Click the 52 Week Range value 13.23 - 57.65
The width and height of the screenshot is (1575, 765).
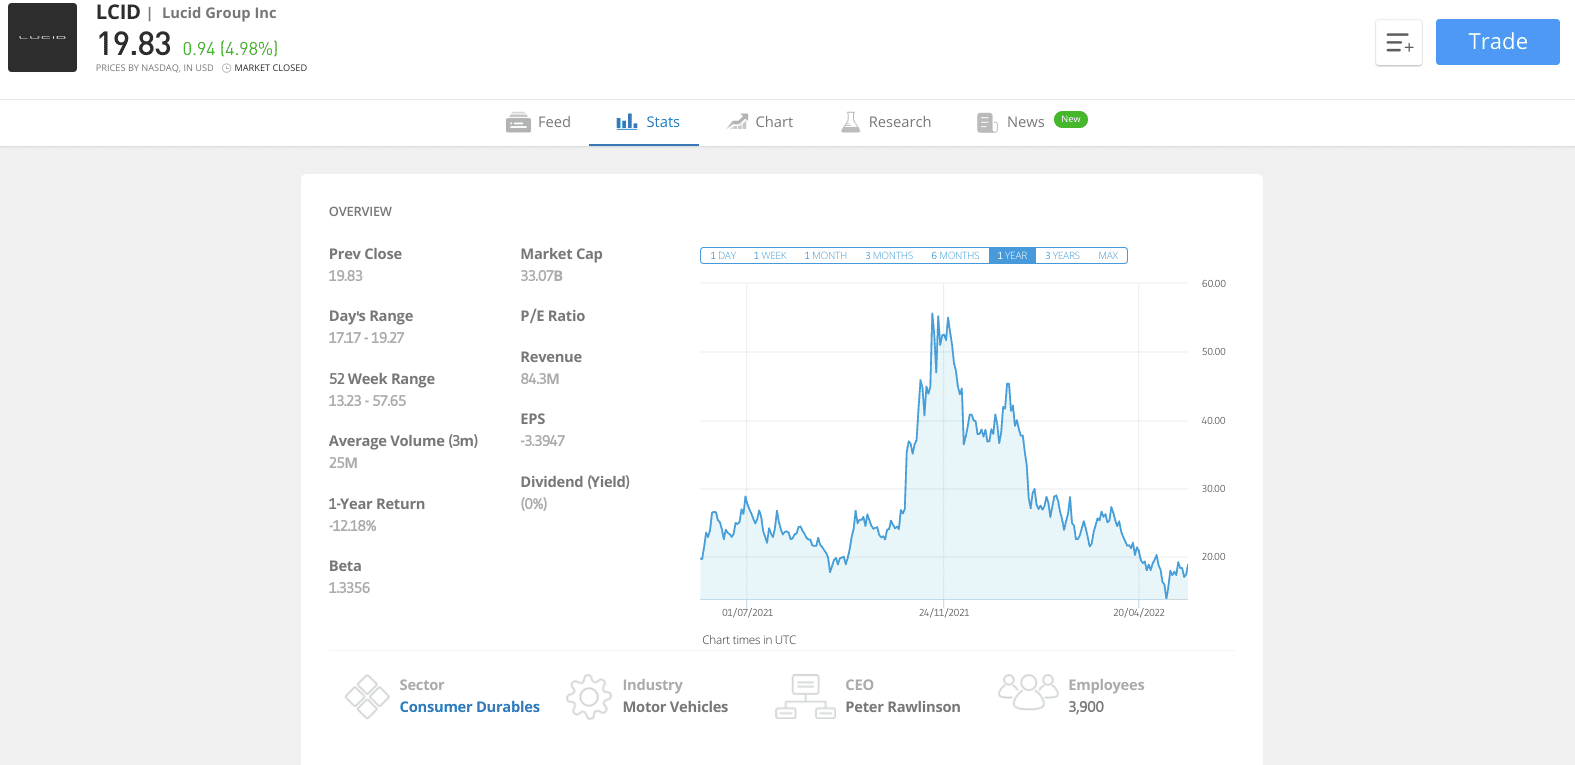click(367, 401)
